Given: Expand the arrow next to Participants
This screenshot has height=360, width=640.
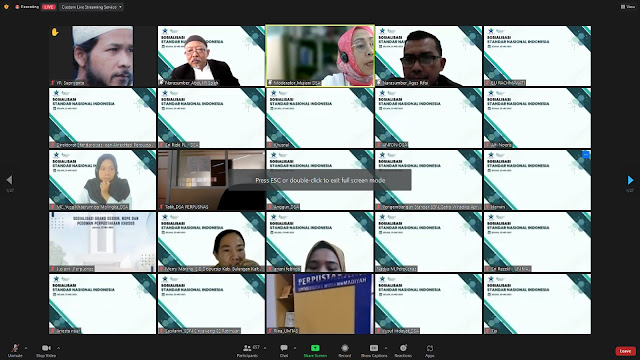Looking at the screenshot, I should [x=265, y=348].
